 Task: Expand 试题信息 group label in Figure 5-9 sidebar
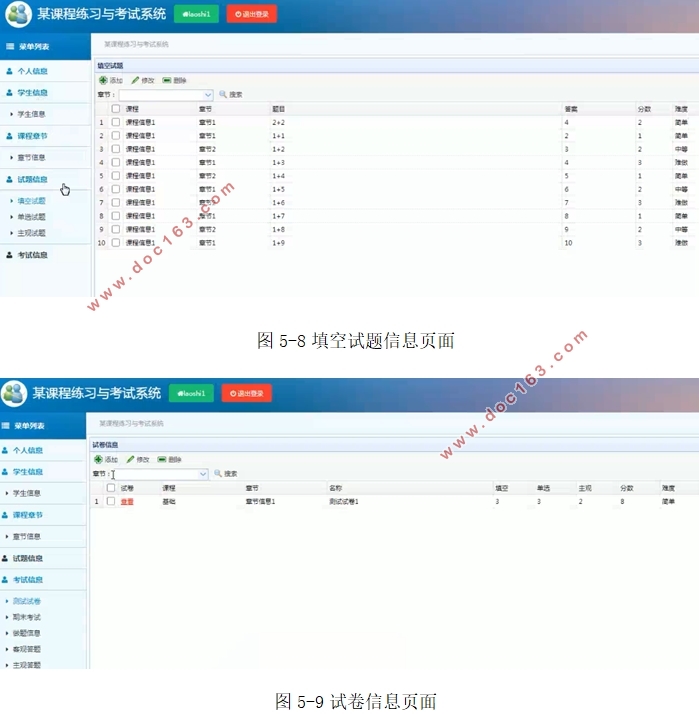[x=28, y=558]
